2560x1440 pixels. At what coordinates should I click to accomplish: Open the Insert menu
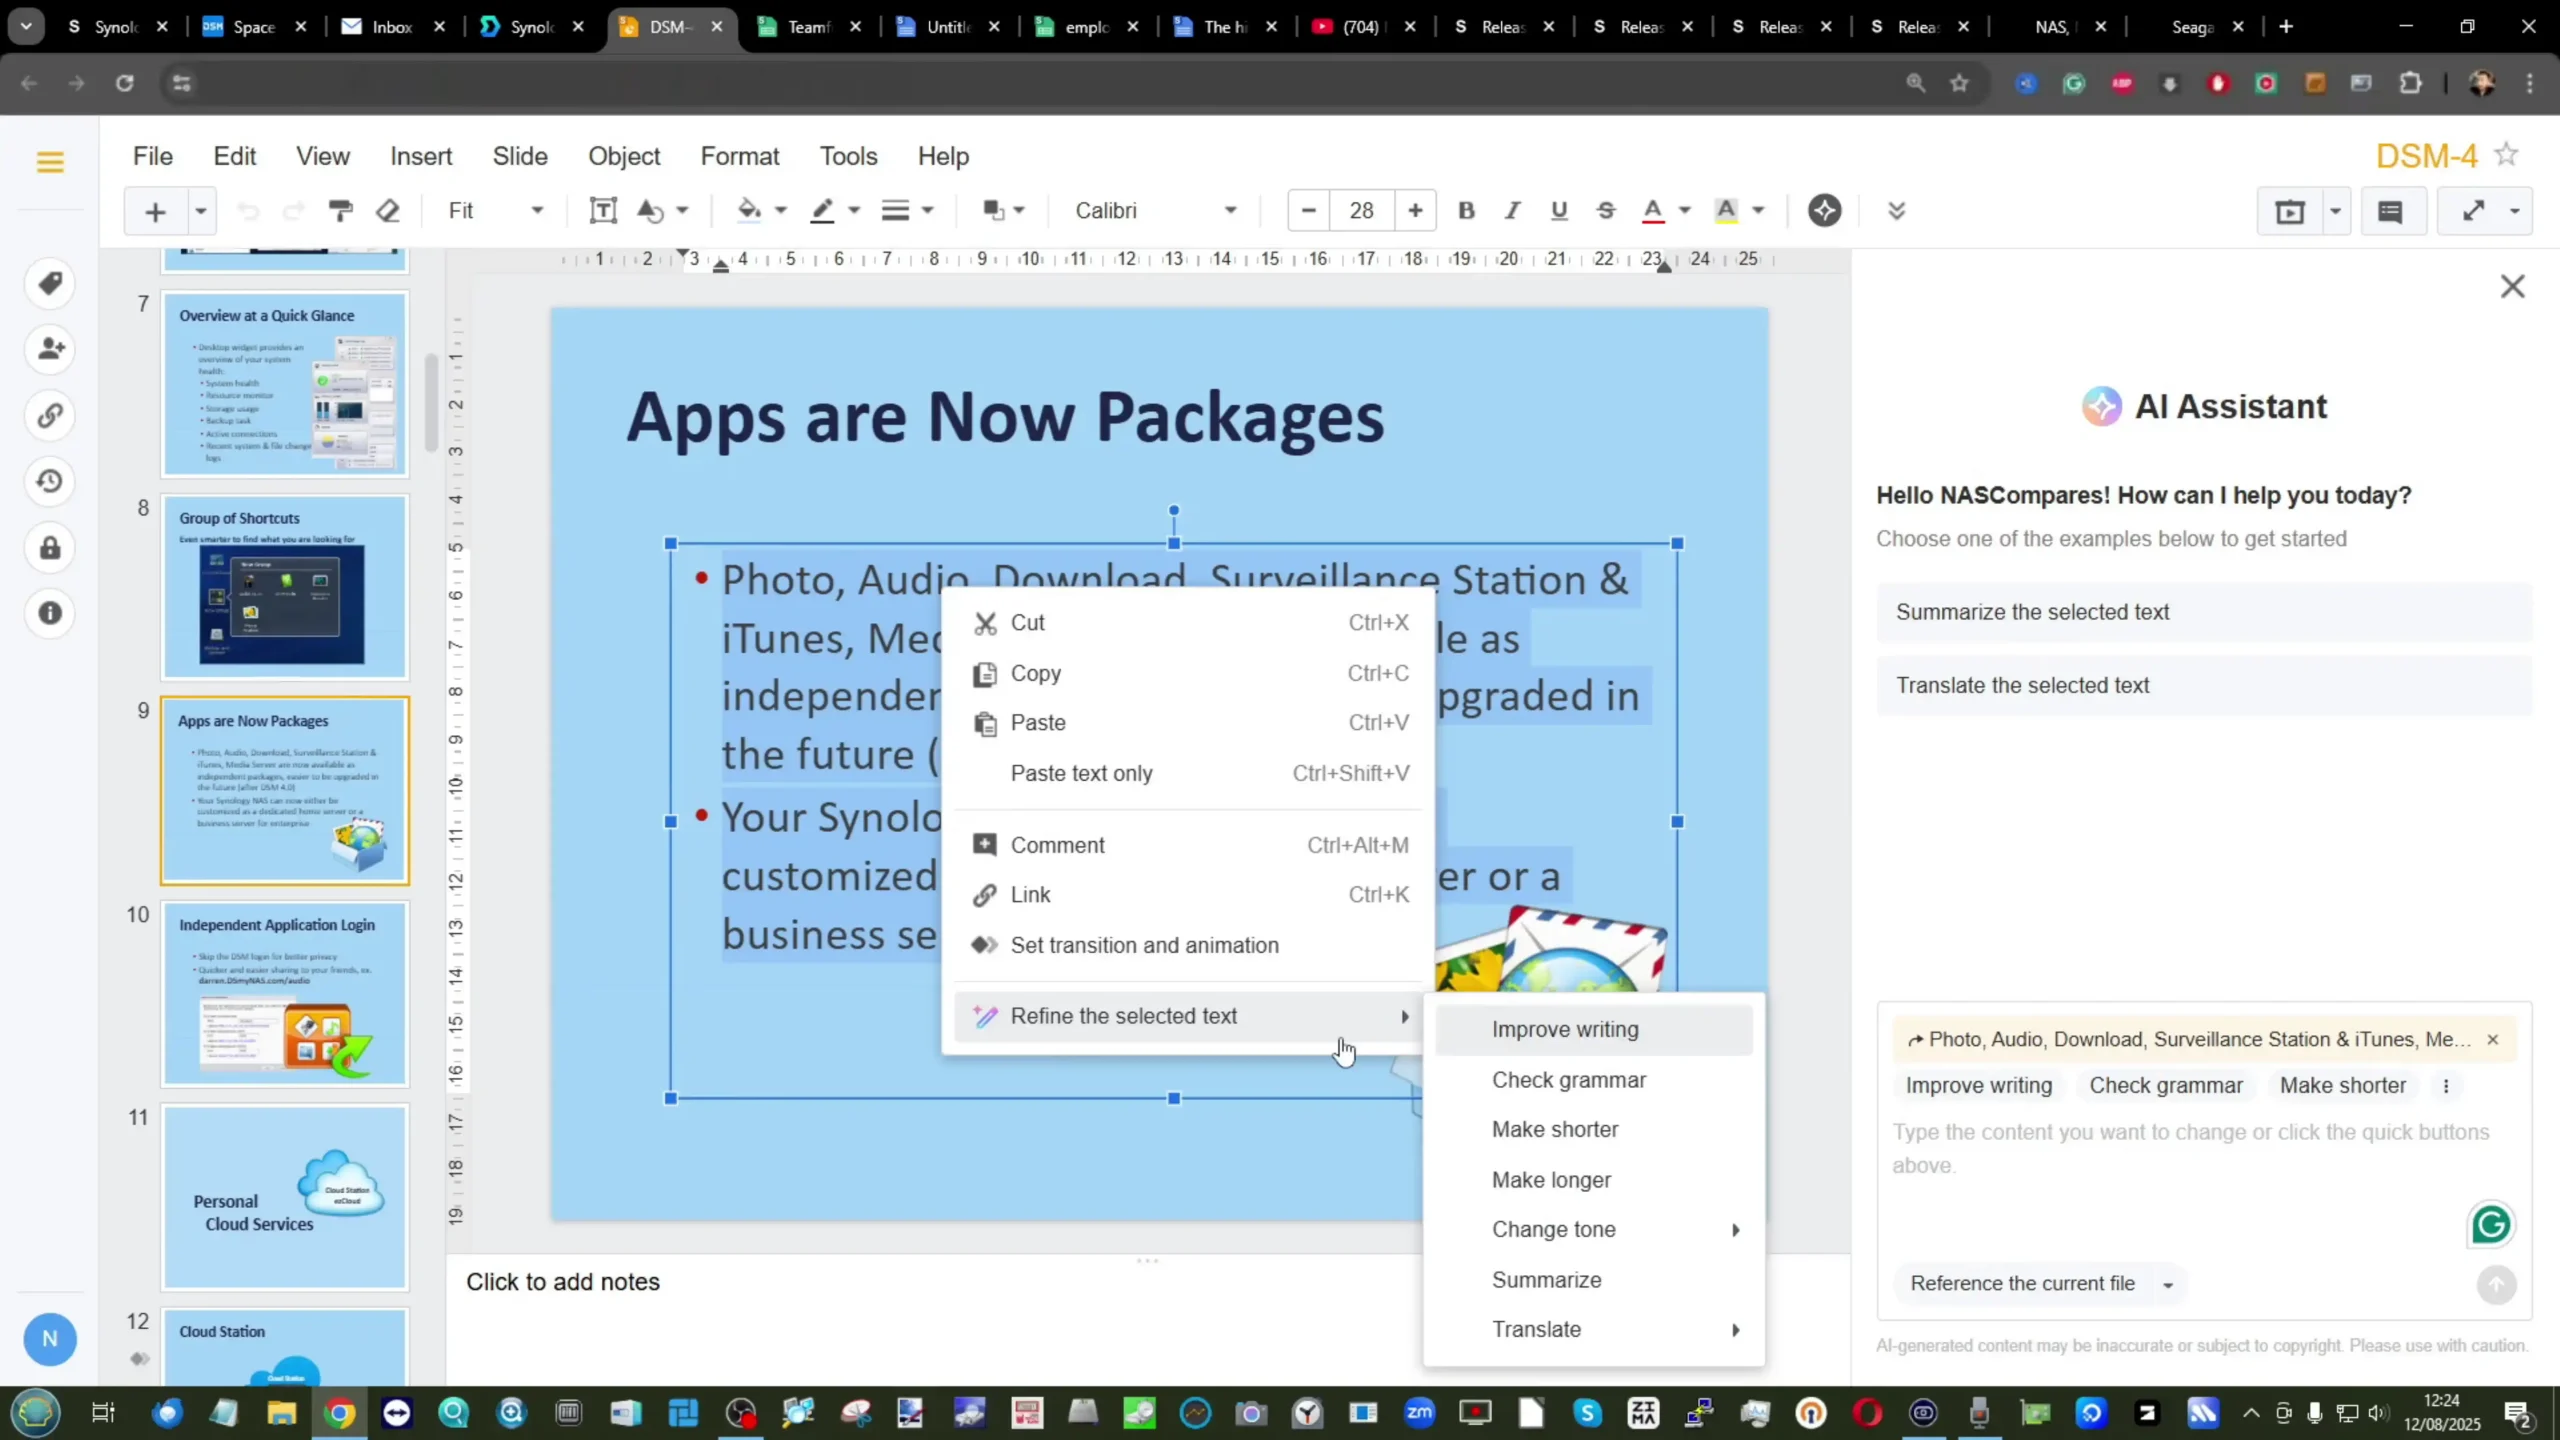(421, 156)
